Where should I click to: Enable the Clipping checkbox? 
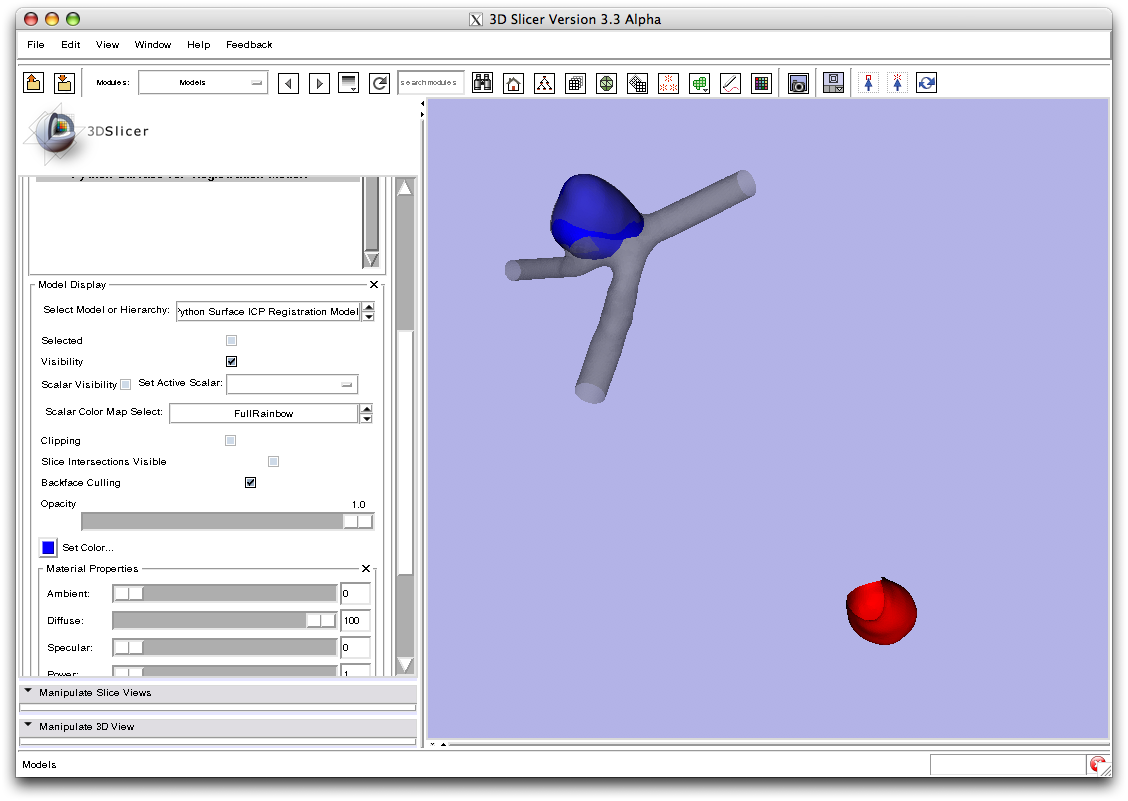(x=231, y=441)
